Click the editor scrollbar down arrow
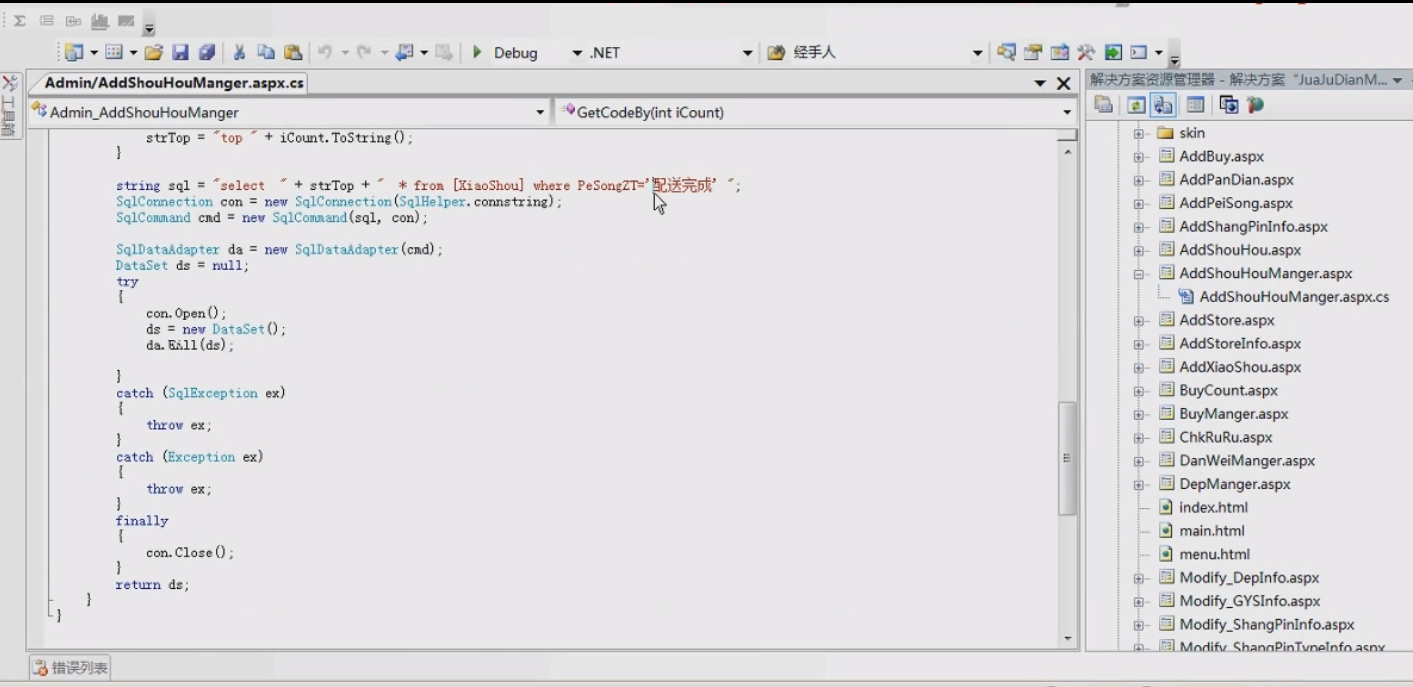 (1067, 638)
